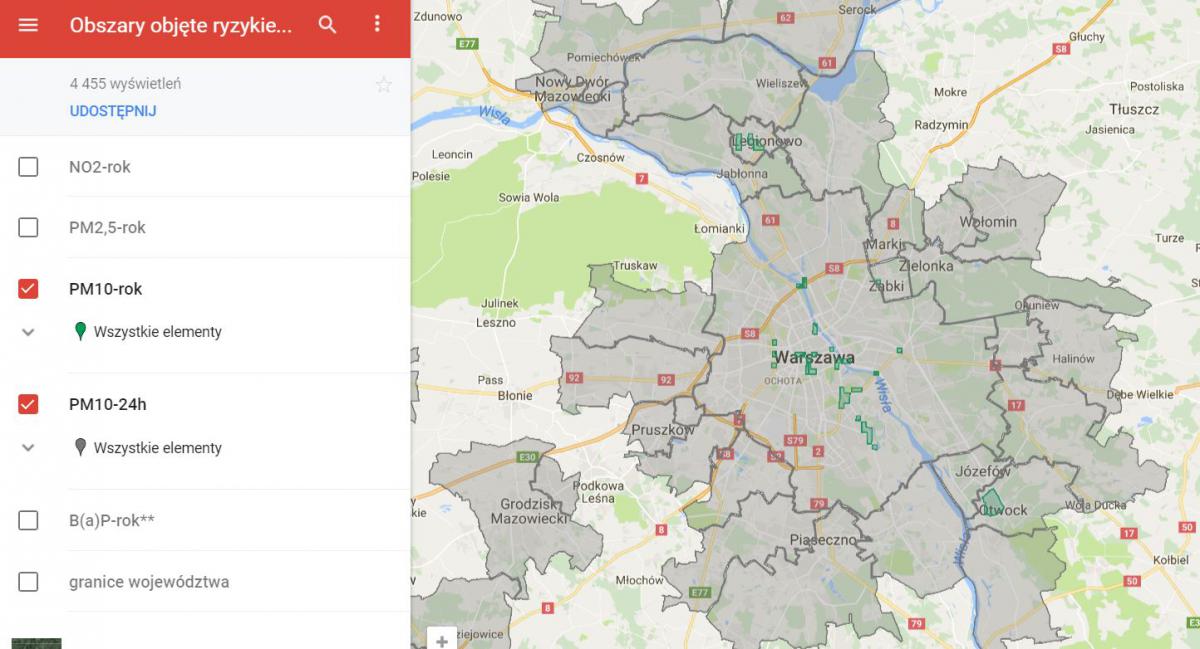Click the Wołomin label on the map
1200x649 pixels.
[x=988, y=221]
